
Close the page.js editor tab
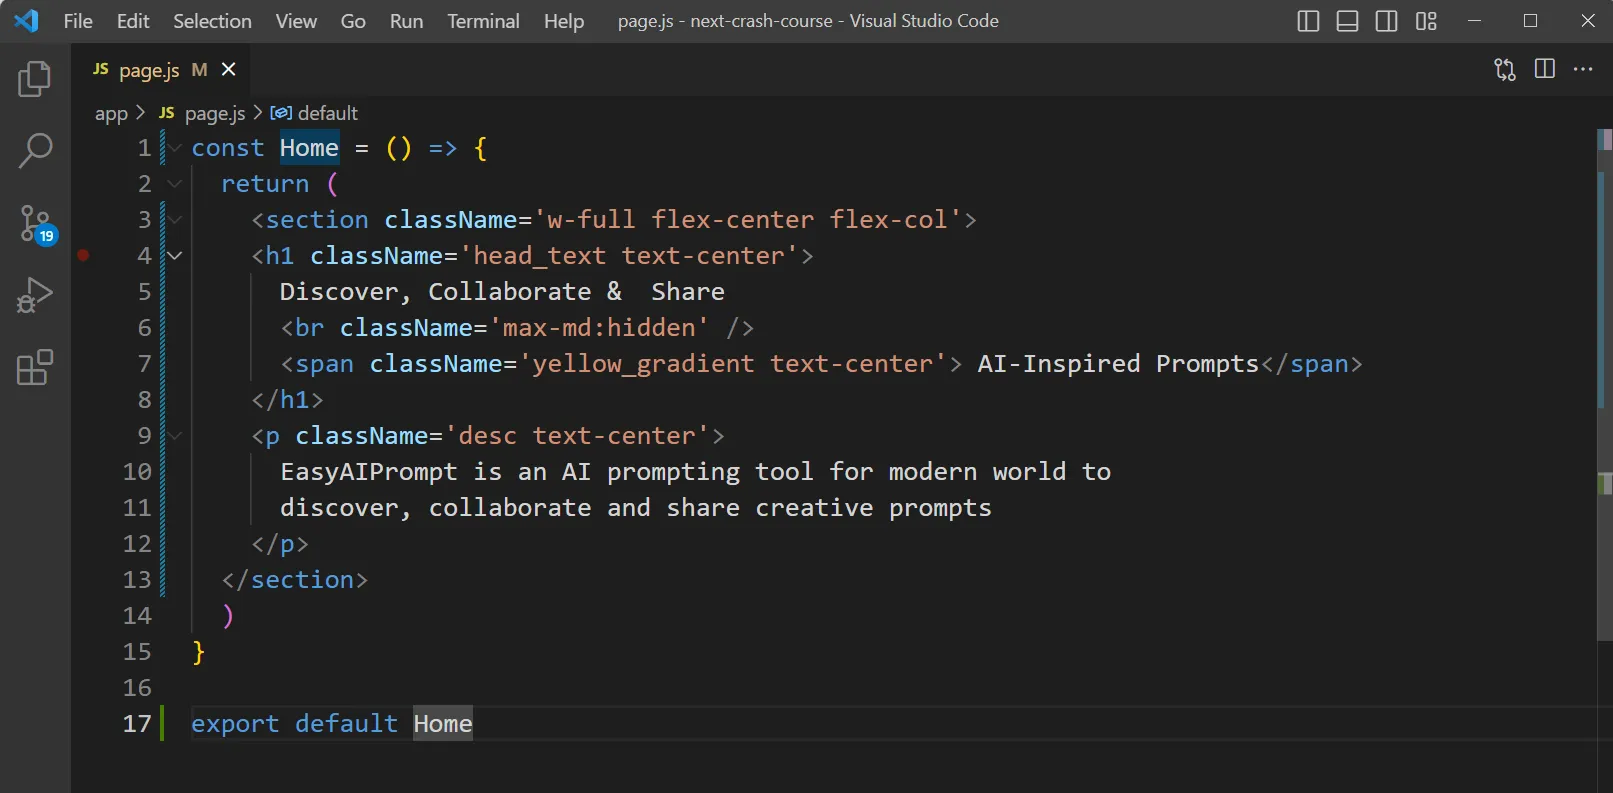(x=228, y=69)
